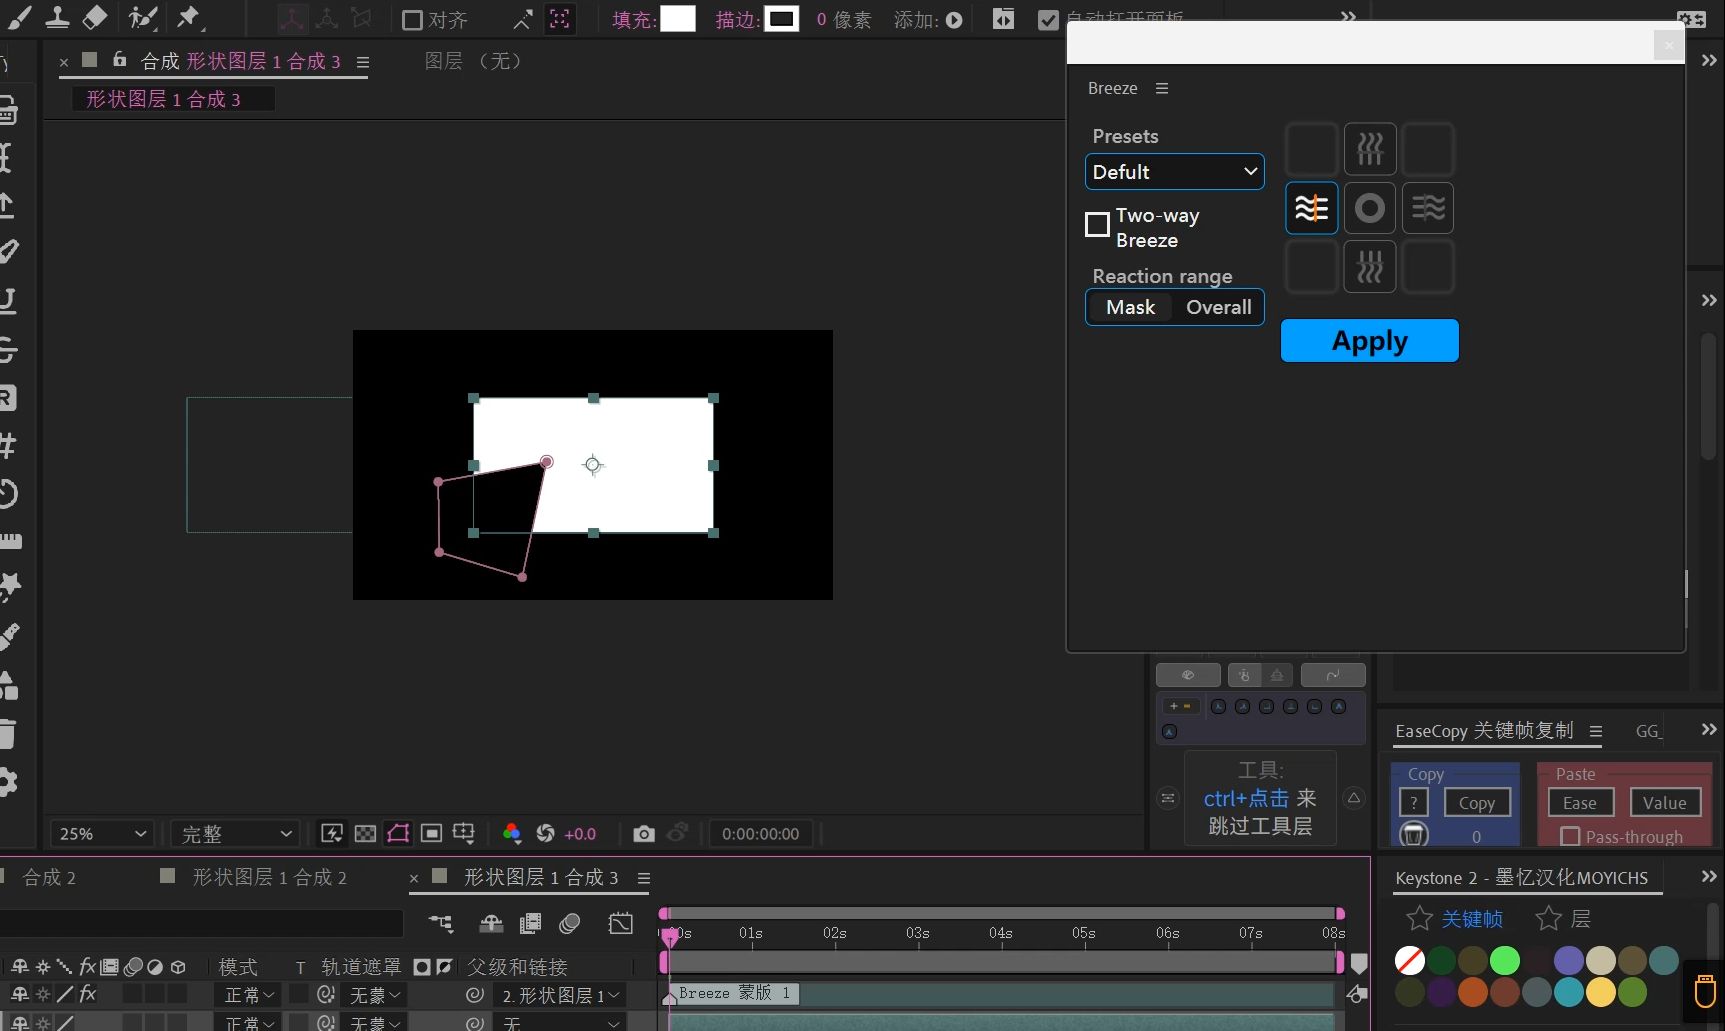Toggle the 关键帧 star favorite in Keystone

pos(1419,918)
